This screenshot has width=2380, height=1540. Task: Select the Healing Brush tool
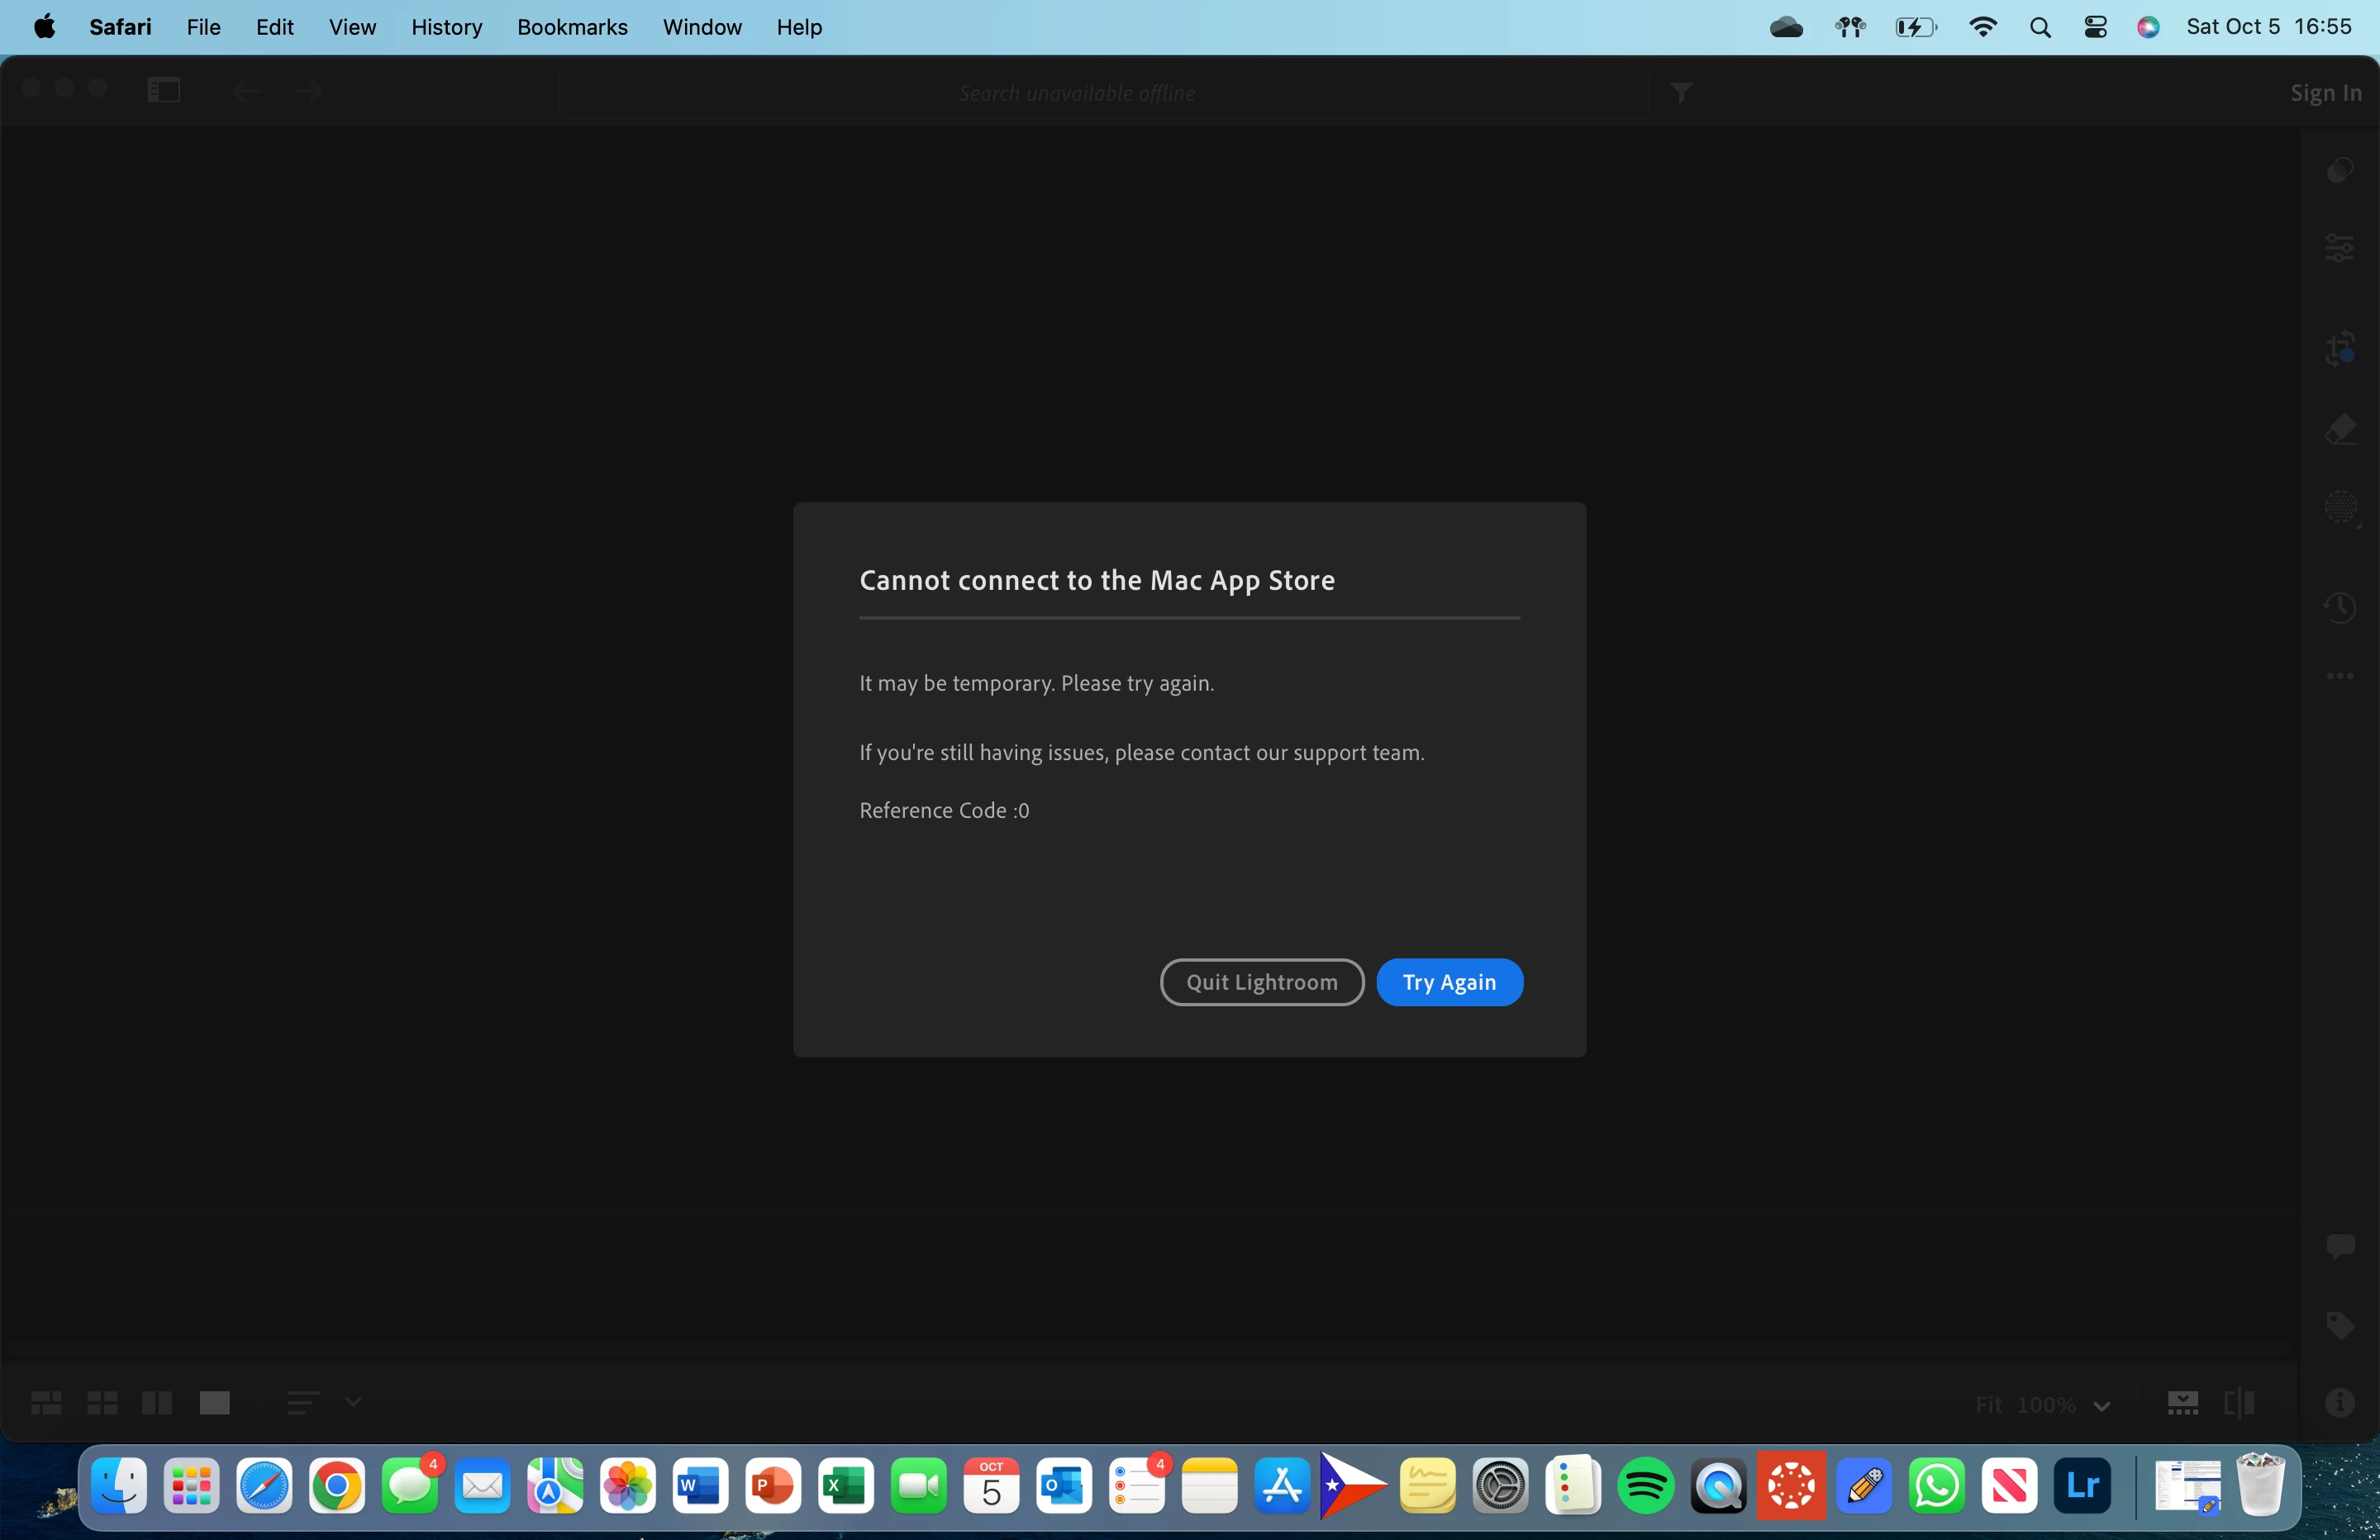point(2339,430)
